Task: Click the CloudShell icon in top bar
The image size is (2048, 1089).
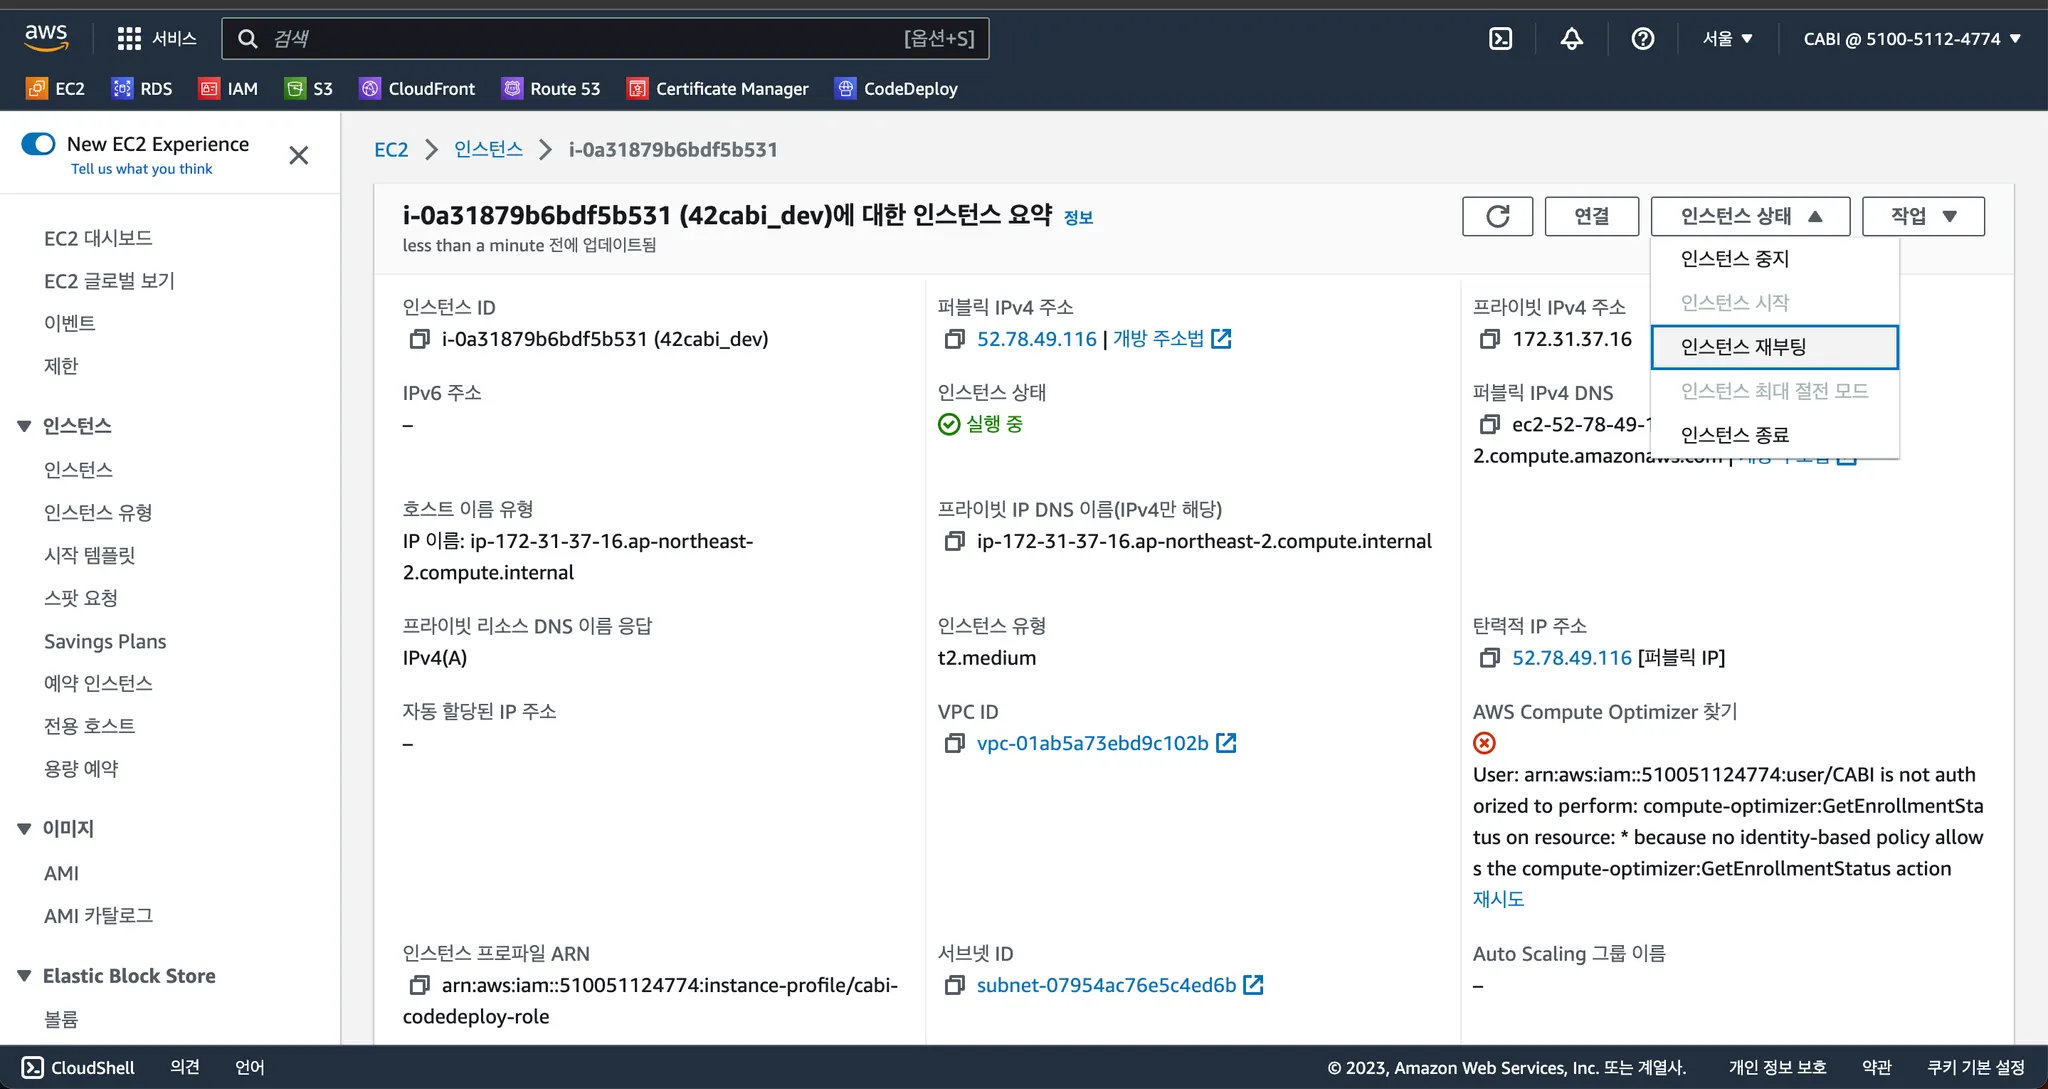Action: tap(1500, 39)
